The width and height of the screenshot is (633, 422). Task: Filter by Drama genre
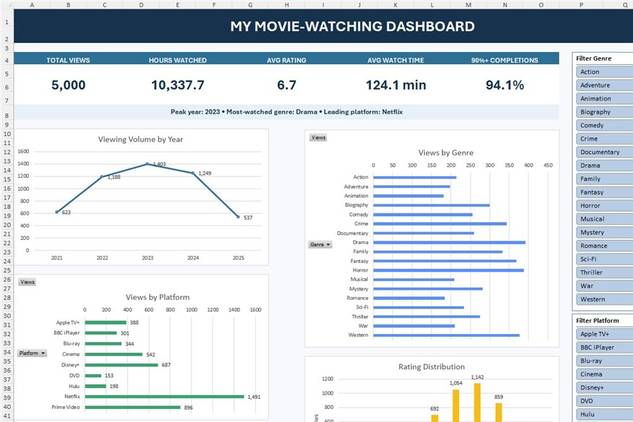[x=604, y=166]
